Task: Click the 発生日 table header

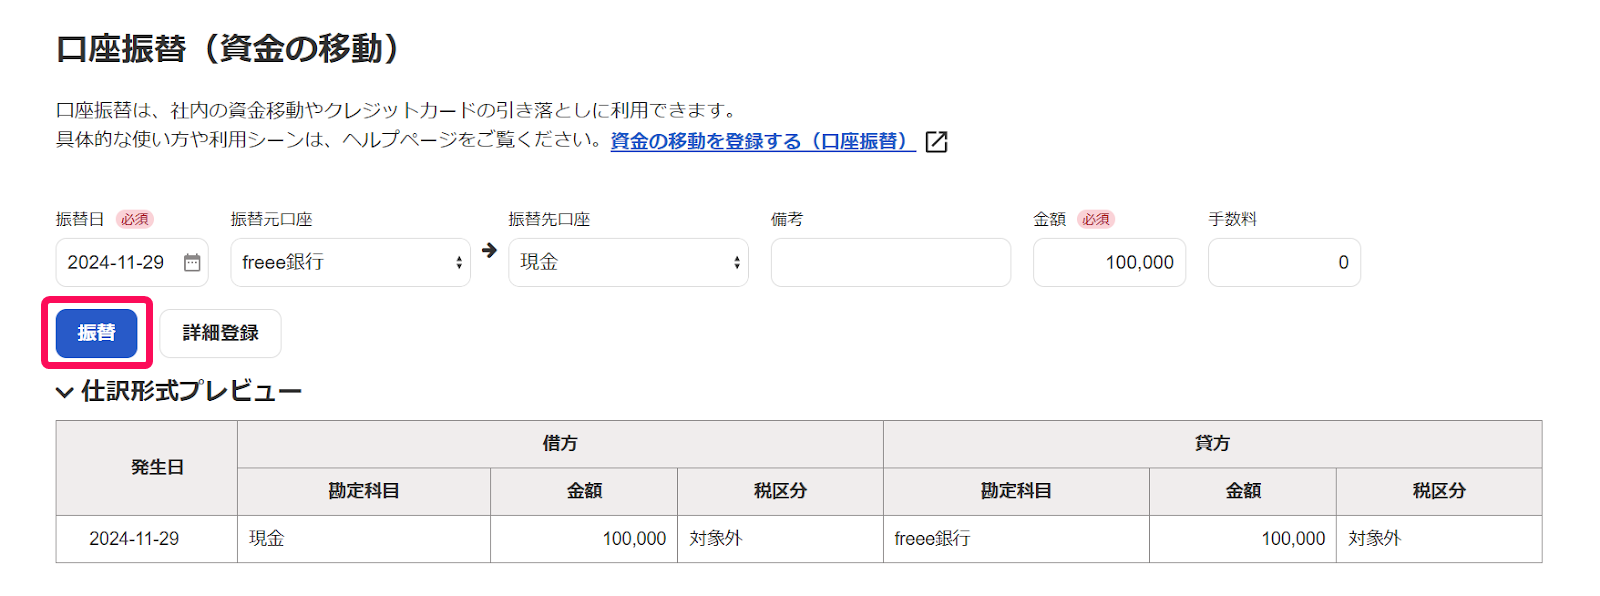Action: click(157, 468)
